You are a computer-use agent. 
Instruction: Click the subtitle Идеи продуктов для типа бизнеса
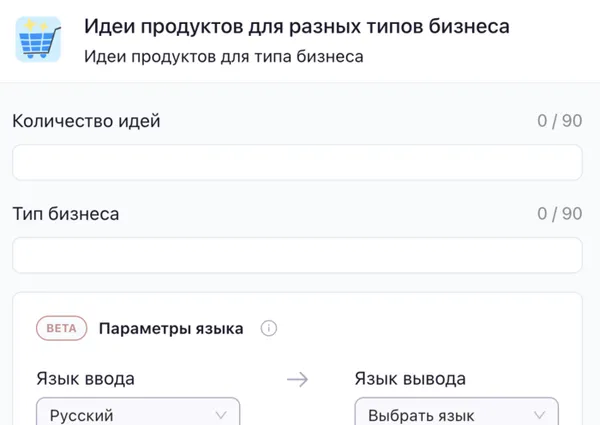223,56
